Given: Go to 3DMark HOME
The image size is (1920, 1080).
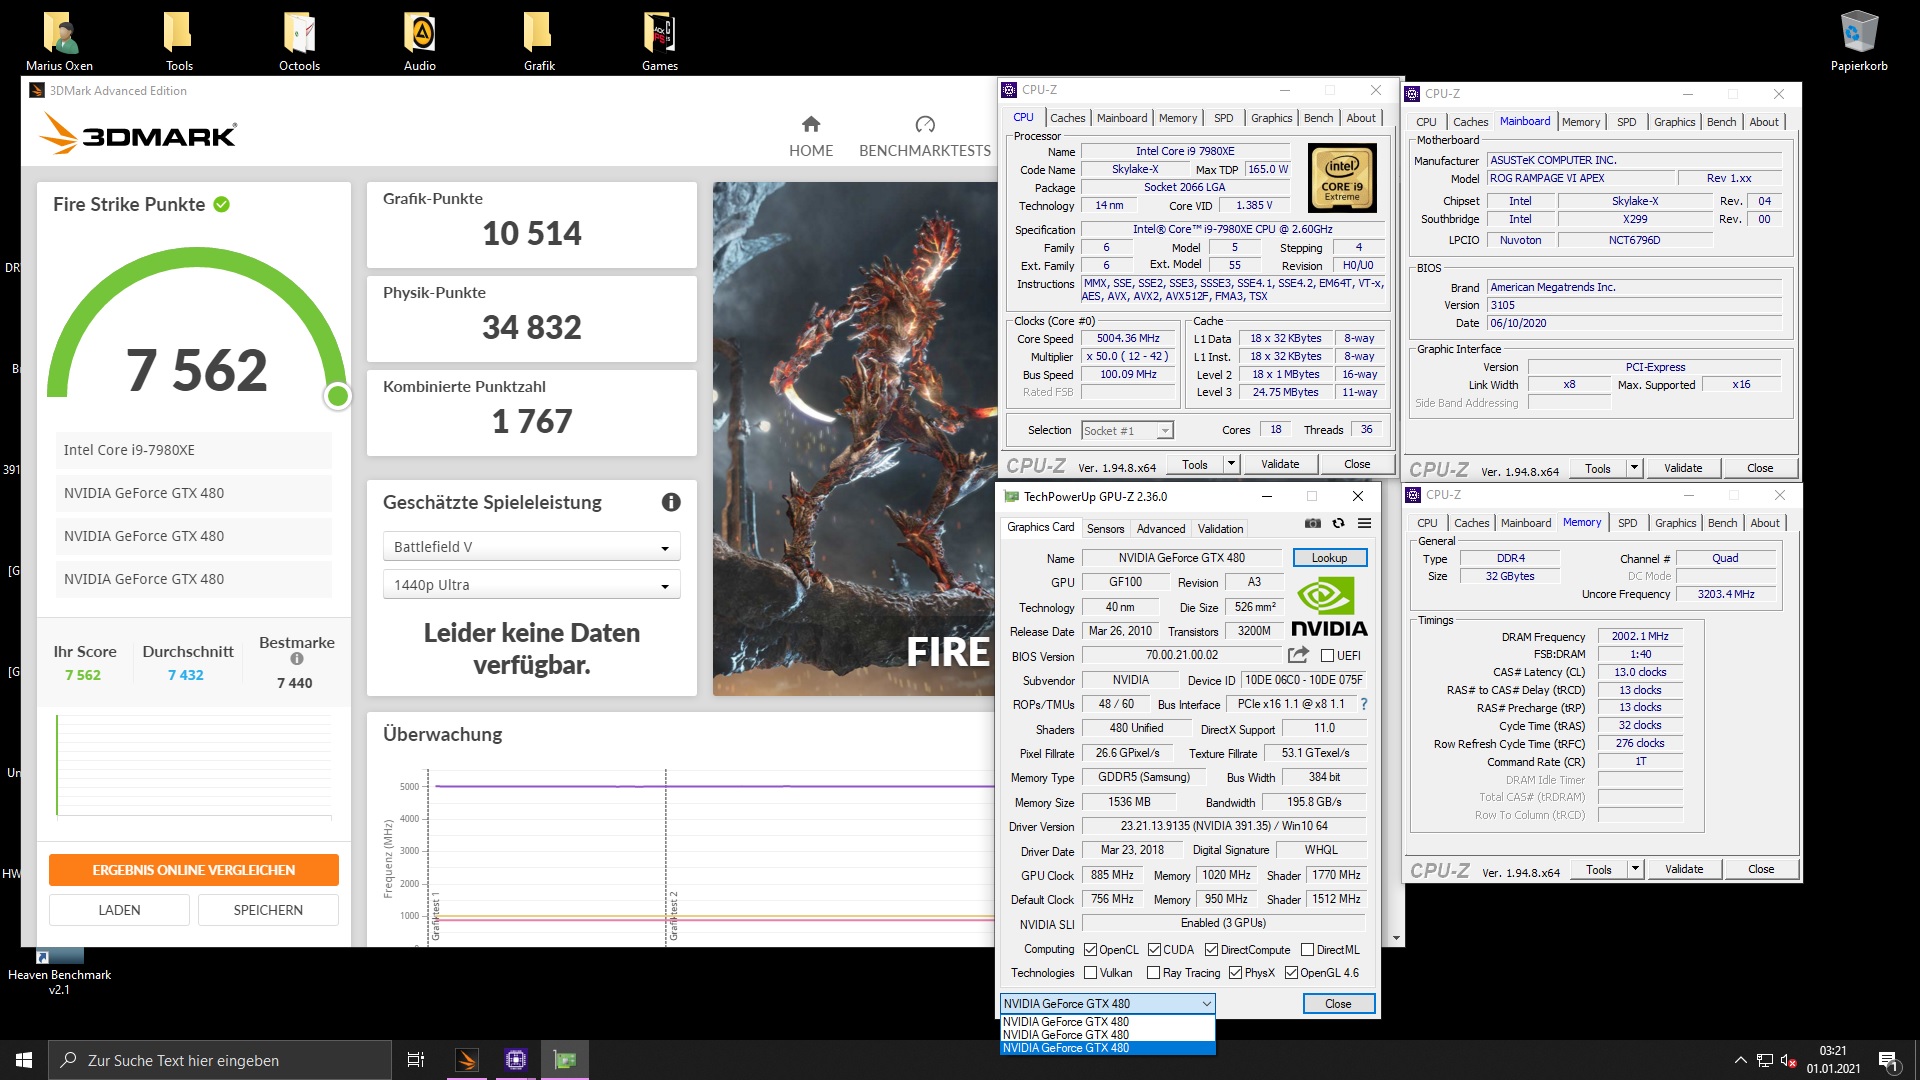Looking at the screenshot, I should tap(810, 136).
